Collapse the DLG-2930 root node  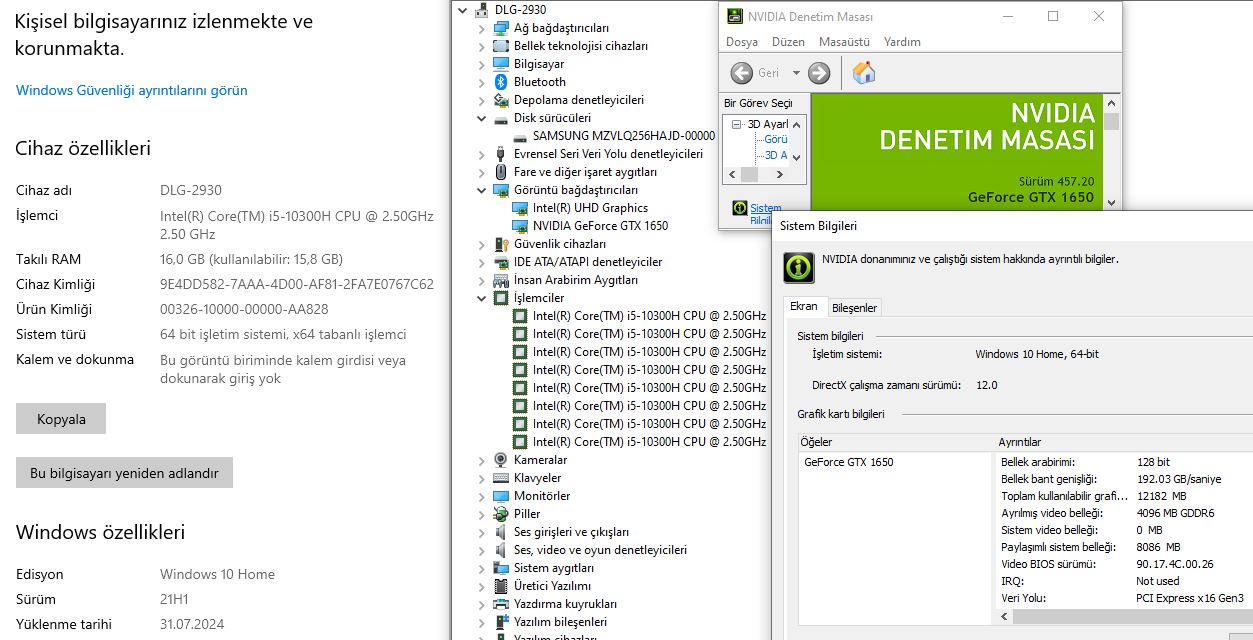click(461, 10)
